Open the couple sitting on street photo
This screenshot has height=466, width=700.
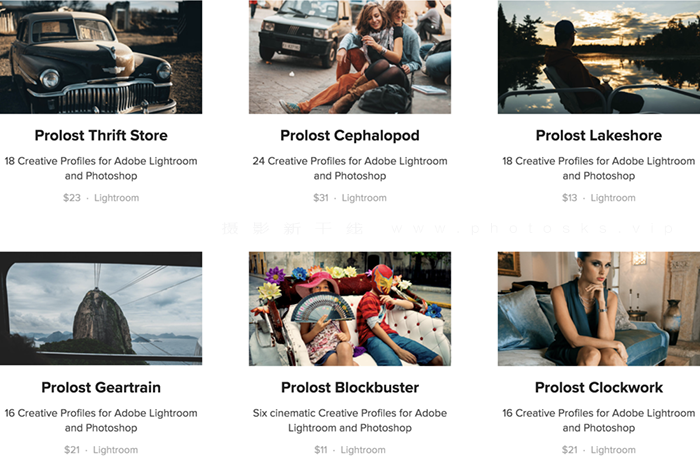pos(350,57)
